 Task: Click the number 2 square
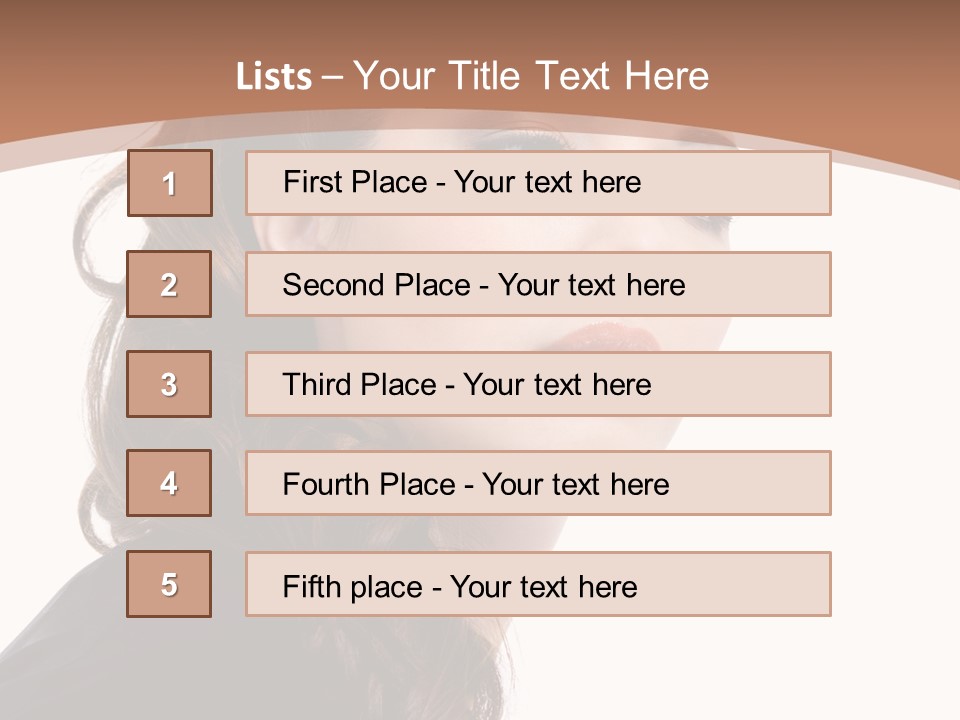pos(169,284)
